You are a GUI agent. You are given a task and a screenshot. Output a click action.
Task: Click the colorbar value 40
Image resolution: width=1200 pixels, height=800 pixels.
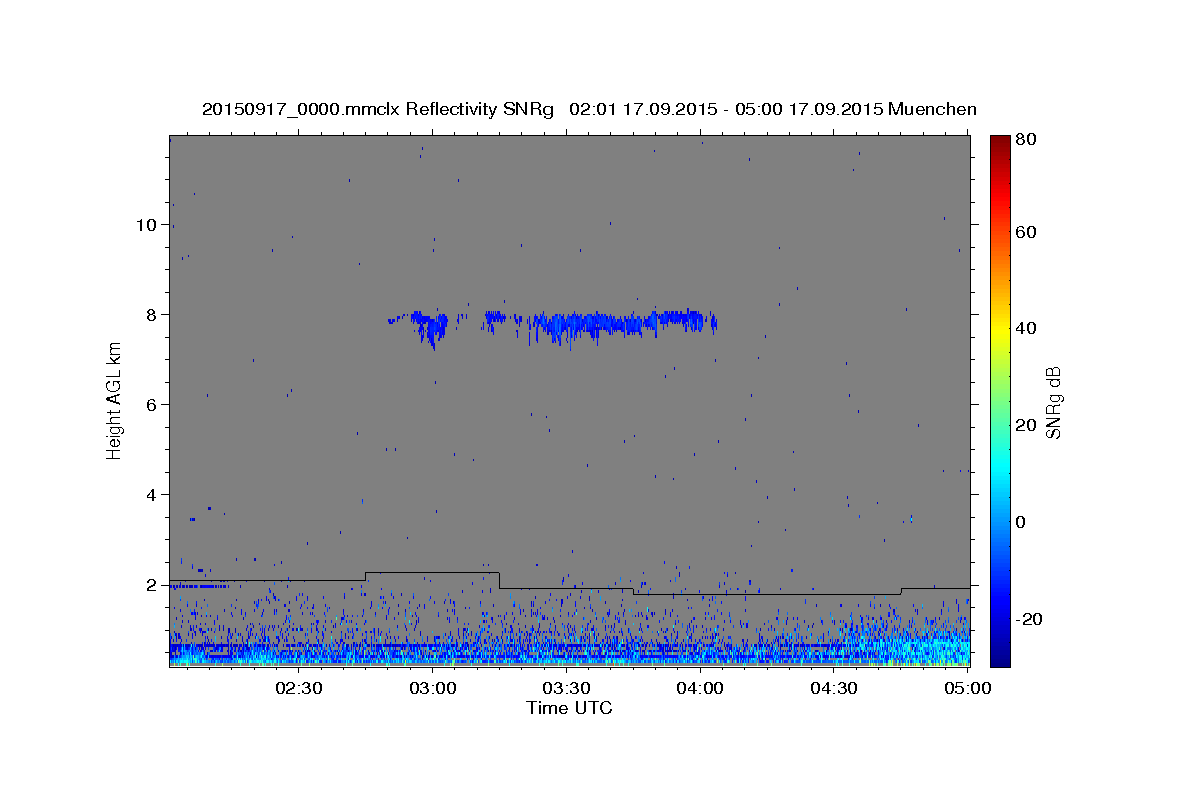1028,329
